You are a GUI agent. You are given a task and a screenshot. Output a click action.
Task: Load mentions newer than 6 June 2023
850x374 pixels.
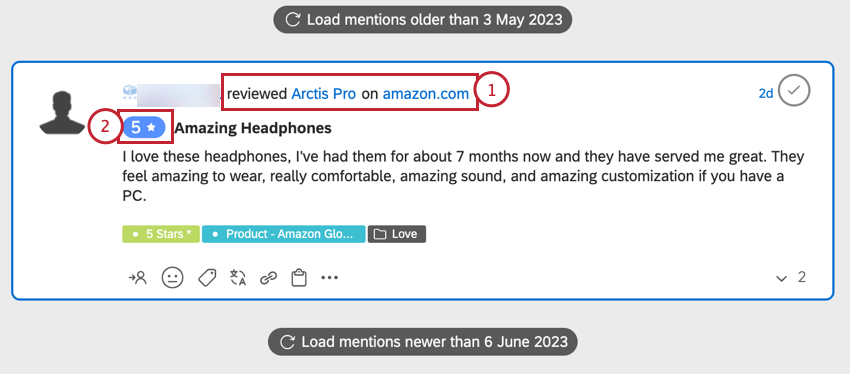pos(423,342)
